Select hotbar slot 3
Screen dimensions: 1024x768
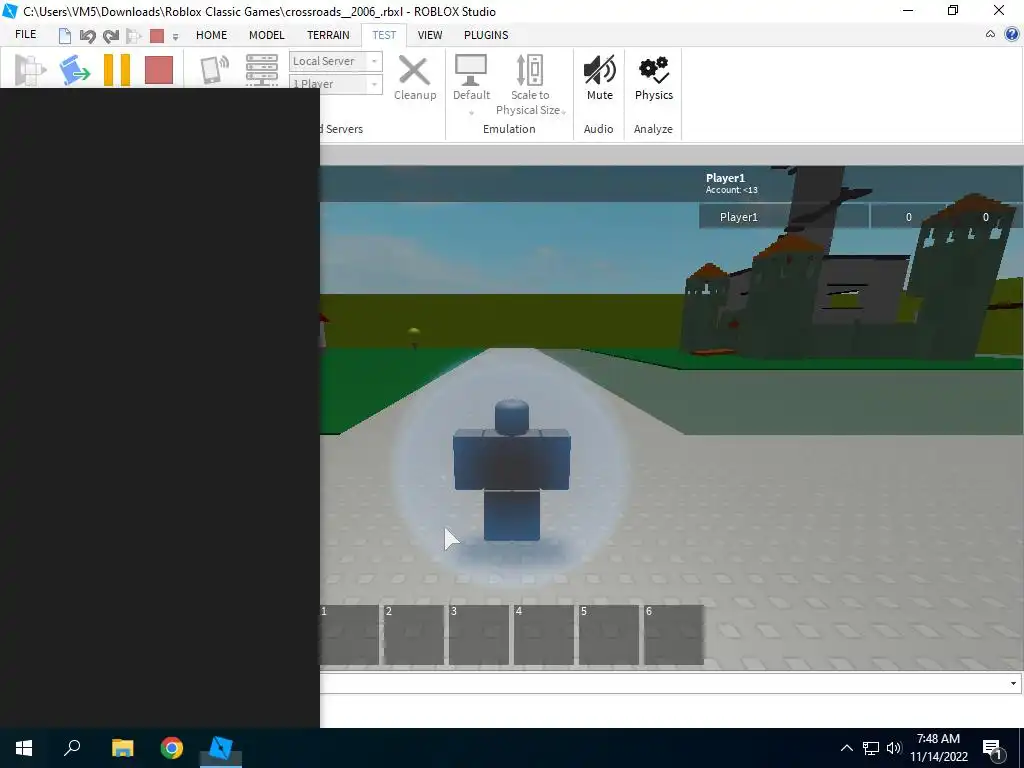[x=479, y=635]
